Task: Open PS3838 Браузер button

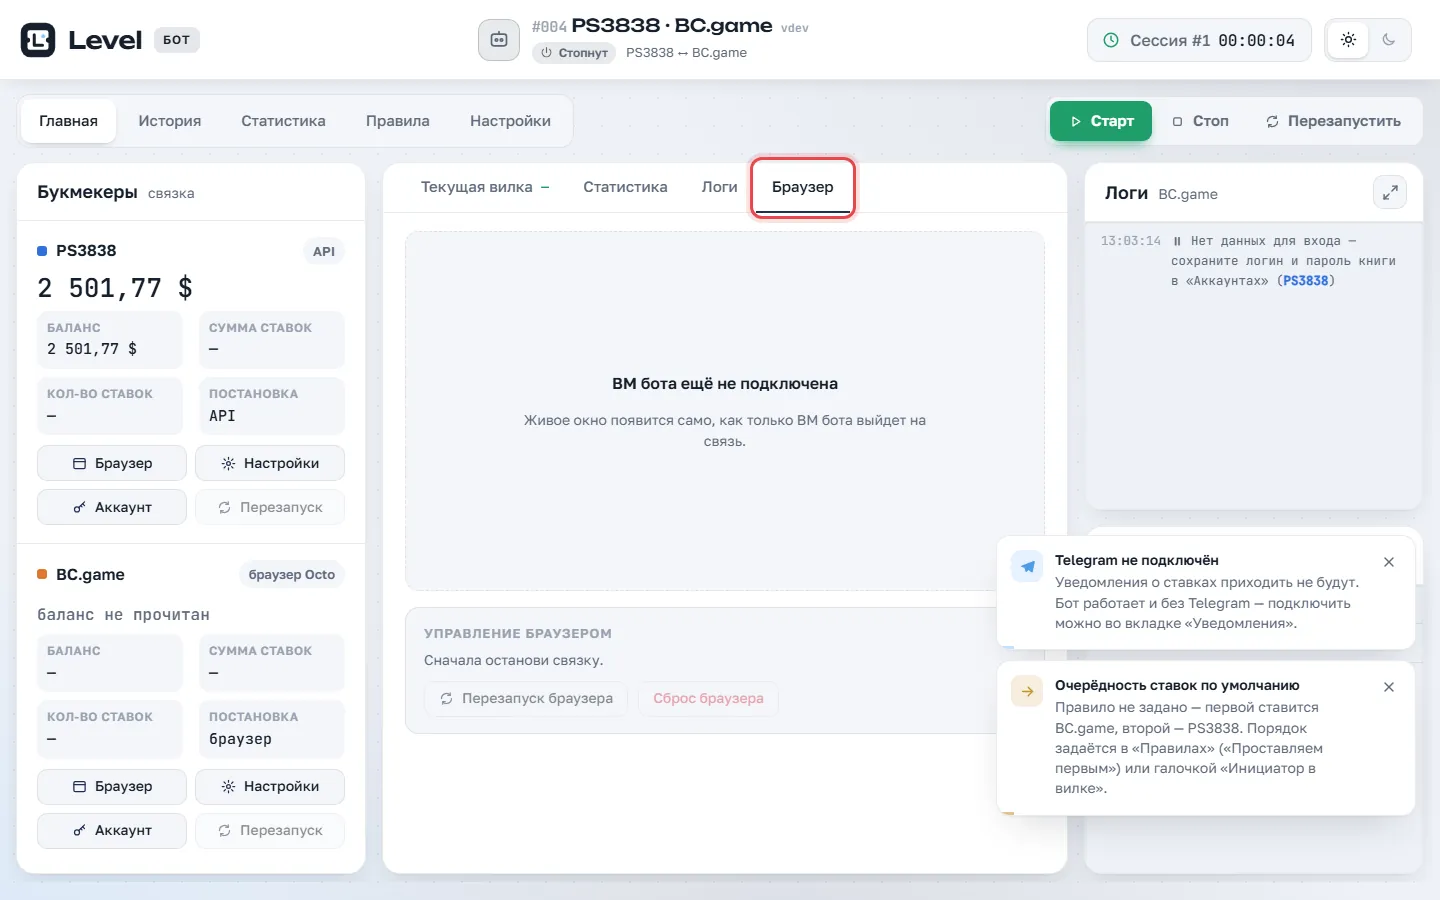Action: point(112,463)
